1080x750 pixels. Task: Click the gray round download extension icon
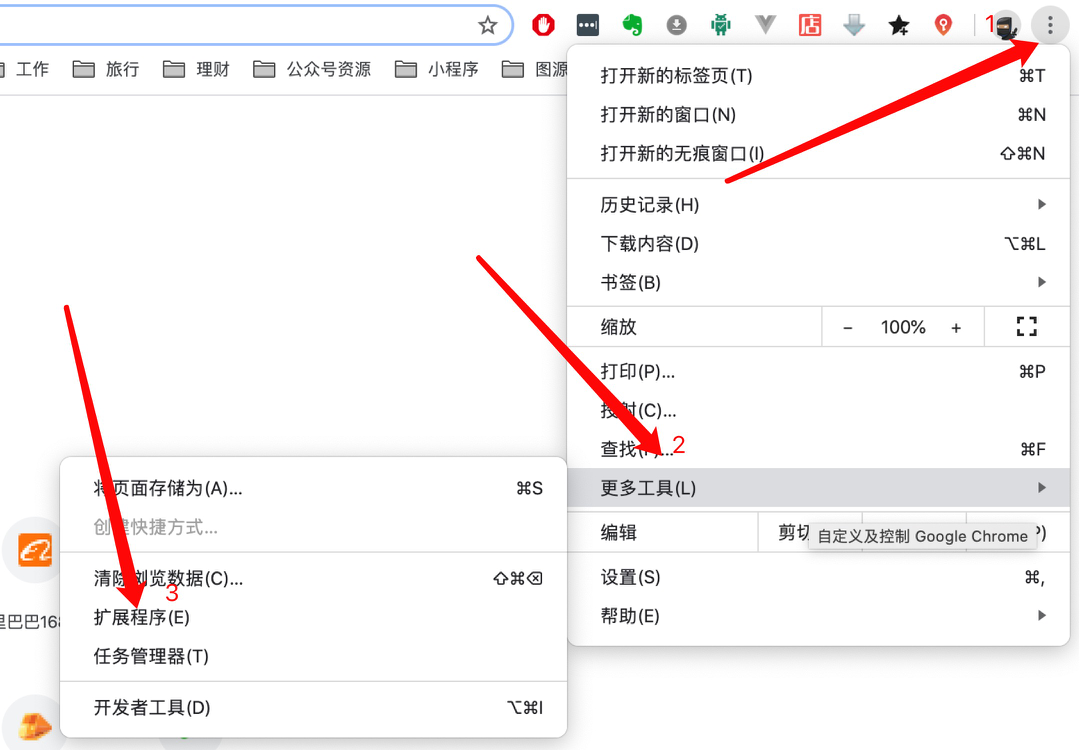[676, 25]
